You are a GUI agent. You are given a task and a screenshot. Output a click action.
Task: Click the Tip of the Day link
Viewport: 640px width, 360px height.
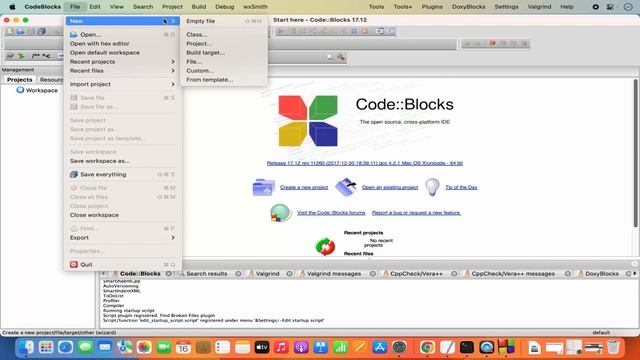pos(461,187)
